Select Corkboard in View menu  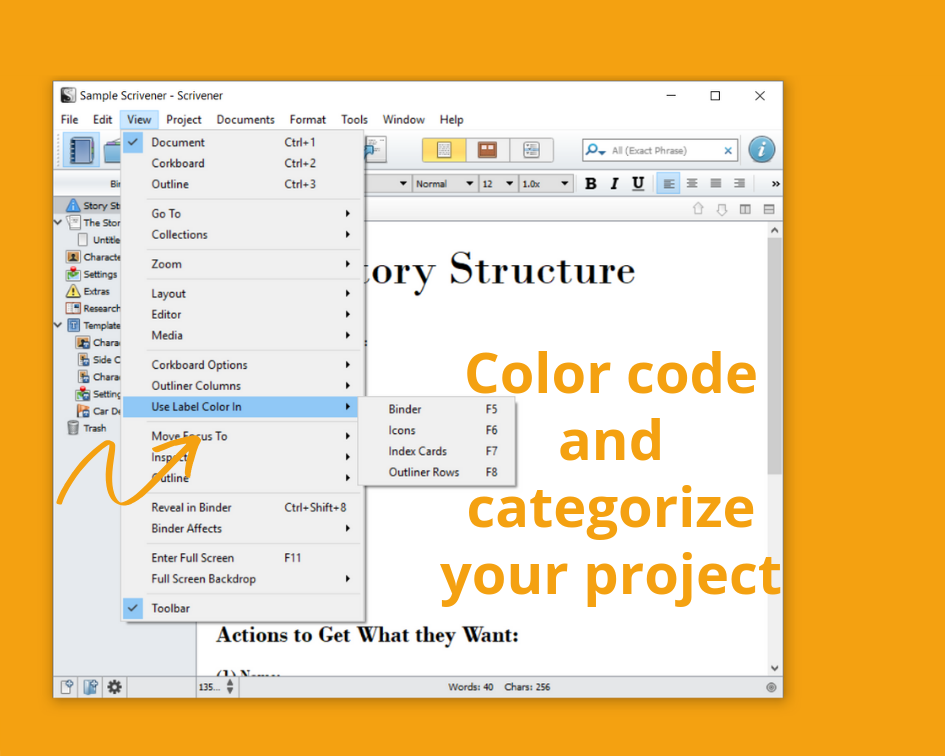tap(242, 163)
